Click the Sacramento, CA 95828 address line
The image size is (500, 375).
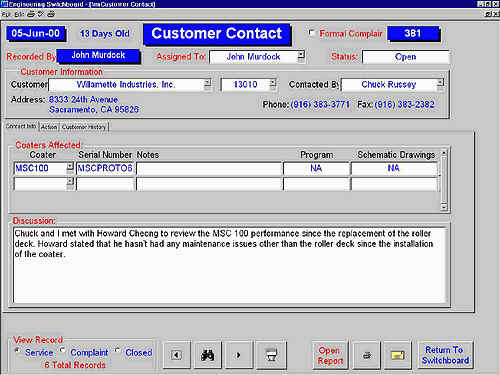tap(94, 110)
